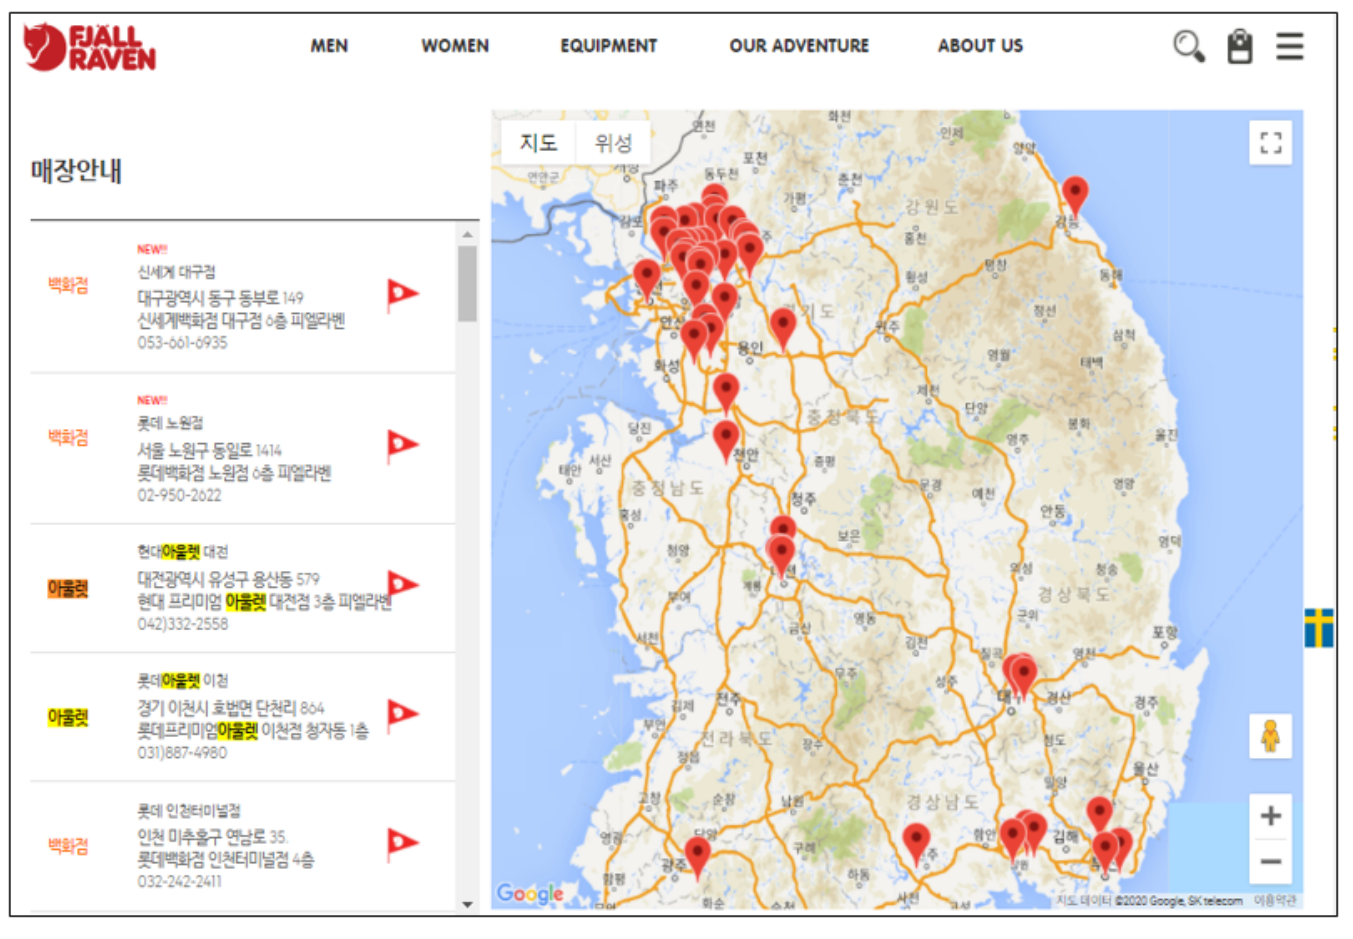Click the flag icon for 롯데아울렛 이천
Screen dimensions: 1353x939
pos(402,714)
